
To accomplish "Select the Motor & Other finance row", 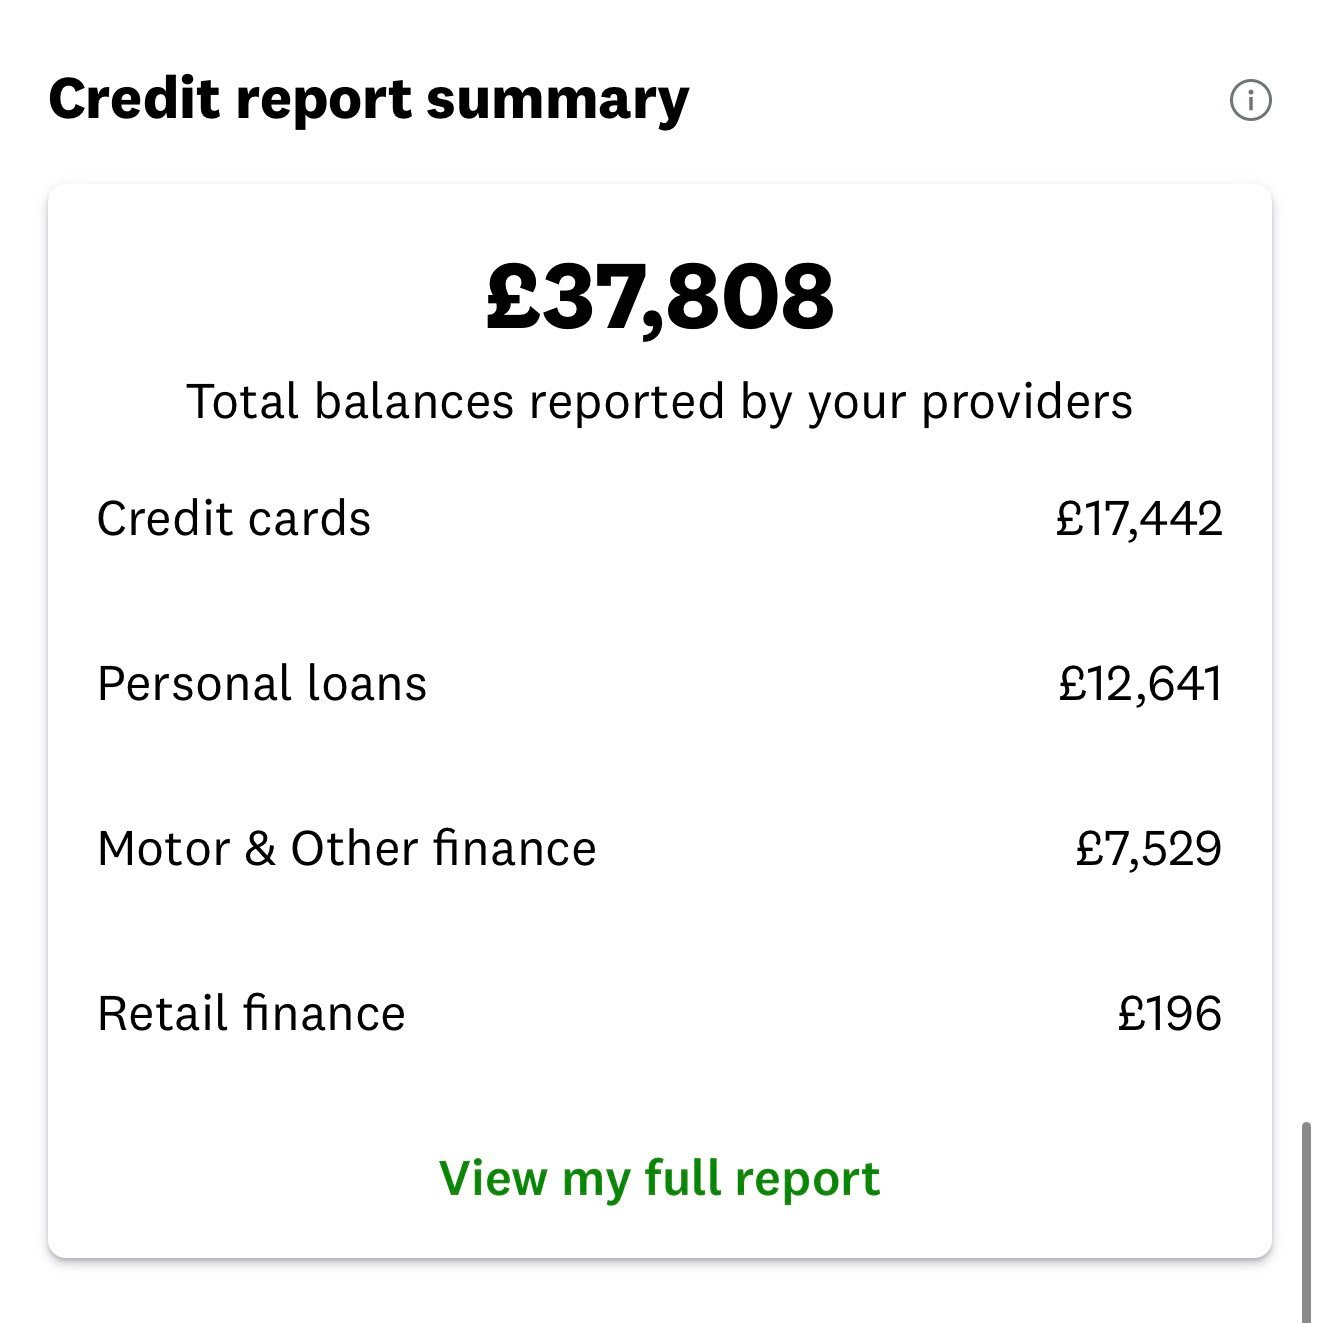I will [x=660, y=849].
